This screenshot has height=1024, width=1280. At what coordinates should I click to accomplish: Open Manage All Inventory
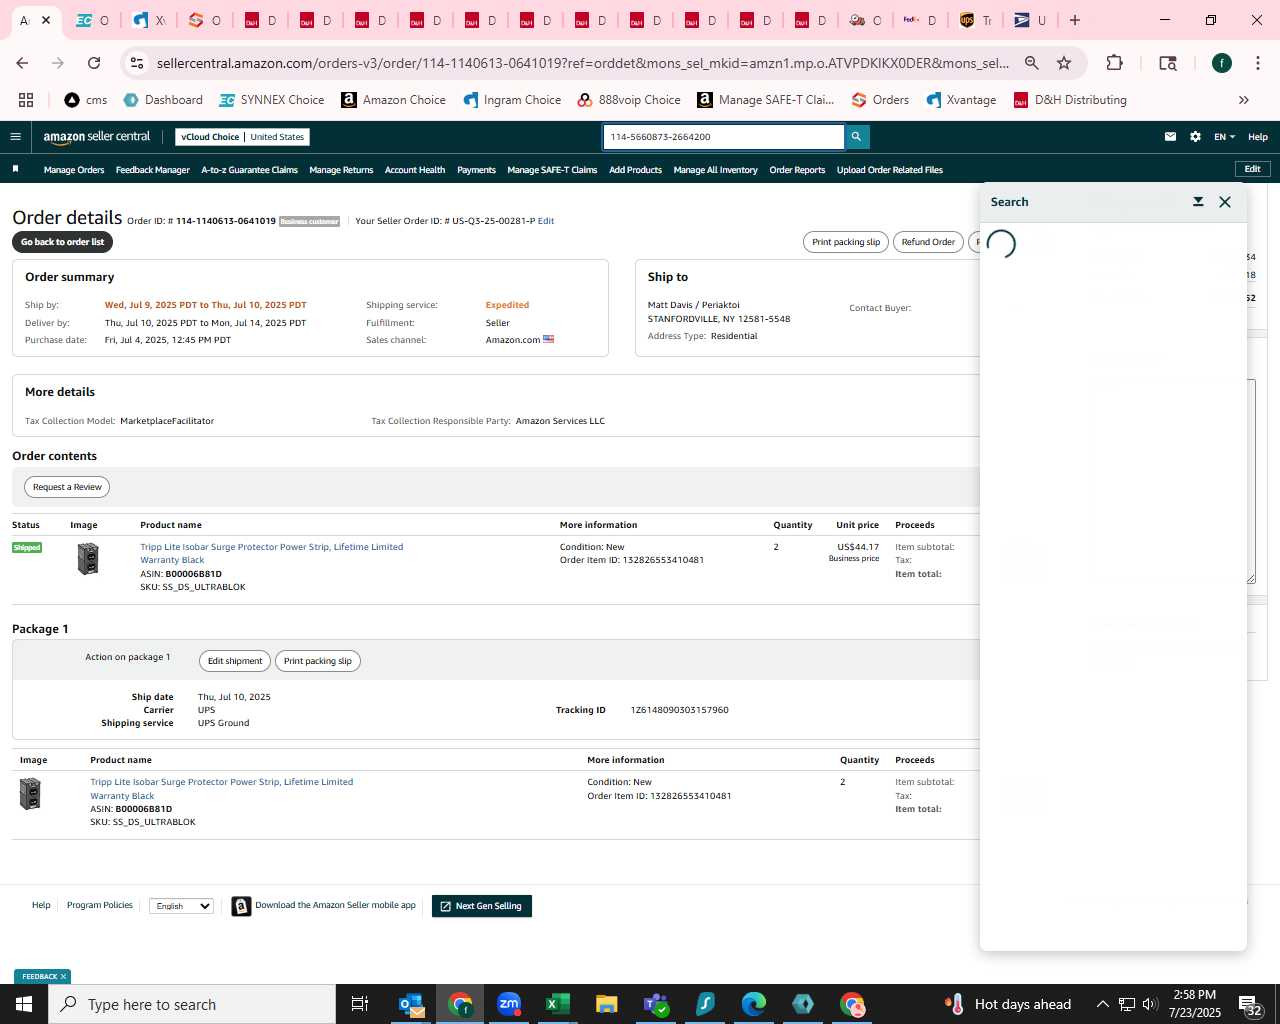(715, 170)
